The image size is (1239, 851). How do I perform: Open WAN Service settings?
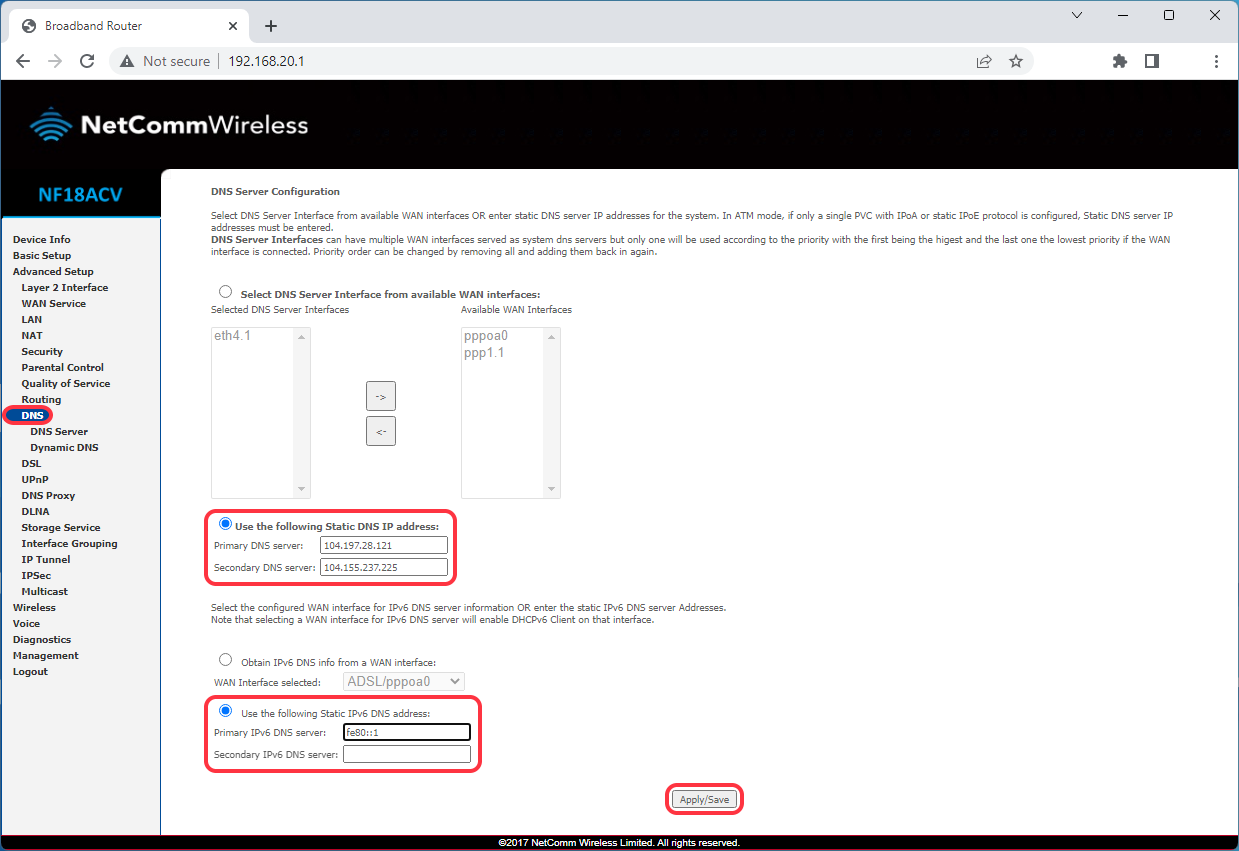click(x=54, y=303)
